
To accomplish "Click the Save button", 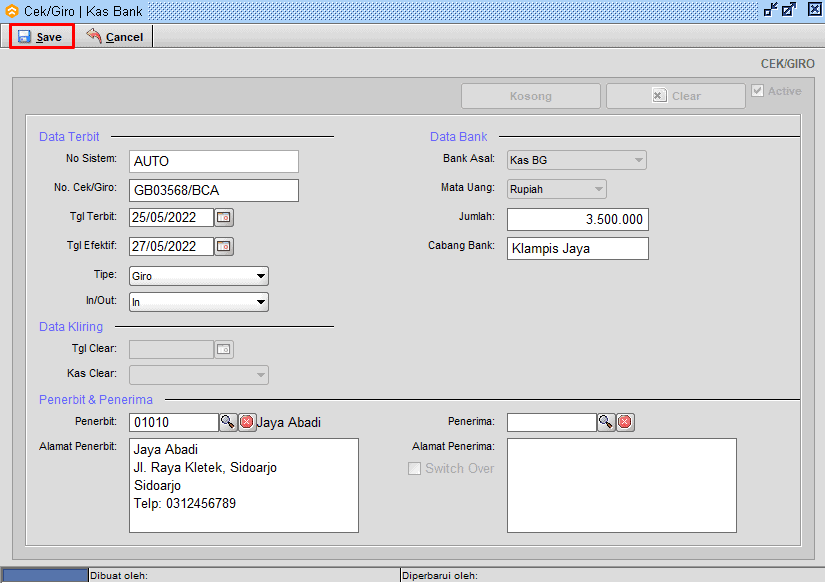I will (42, 37).
